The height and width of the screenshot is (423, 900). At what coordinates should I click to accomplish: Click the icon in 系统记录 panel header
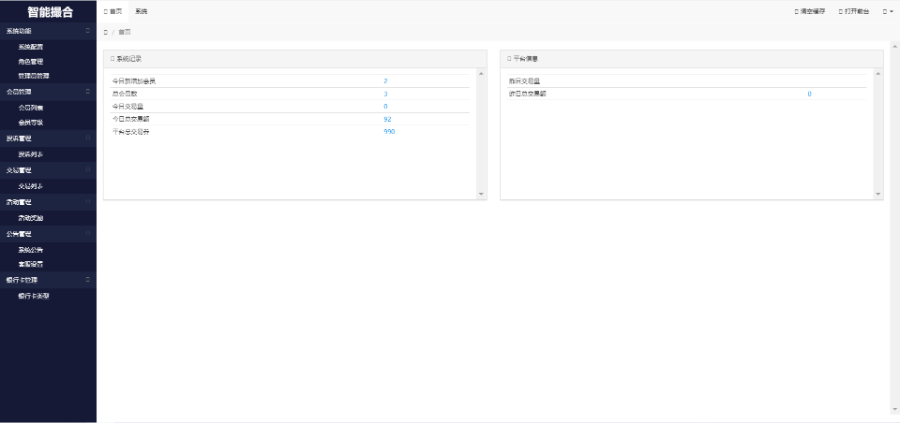pyautogui.click(x=112, y=59)
